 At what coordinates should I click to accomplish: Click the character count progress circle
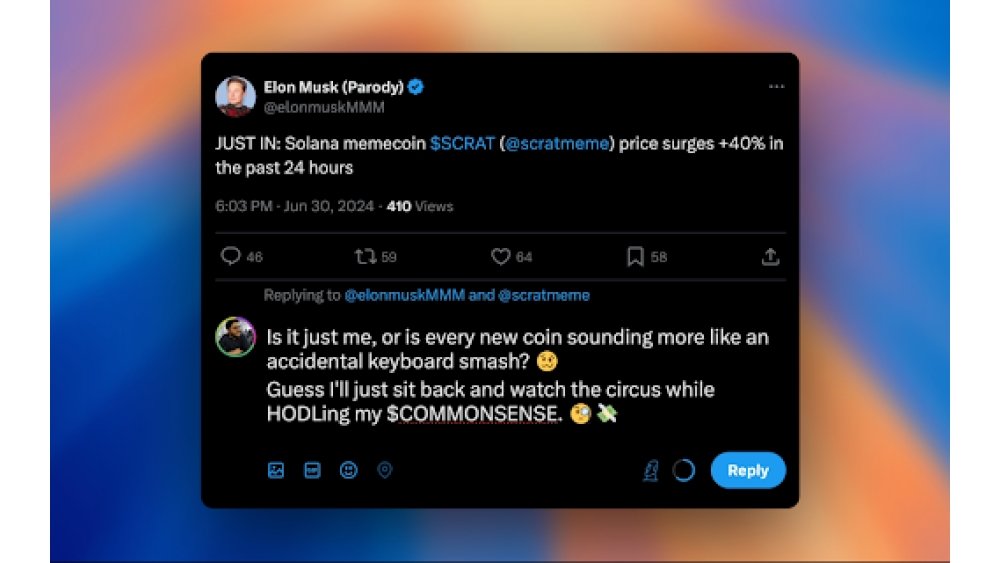[x=684, y=470]
